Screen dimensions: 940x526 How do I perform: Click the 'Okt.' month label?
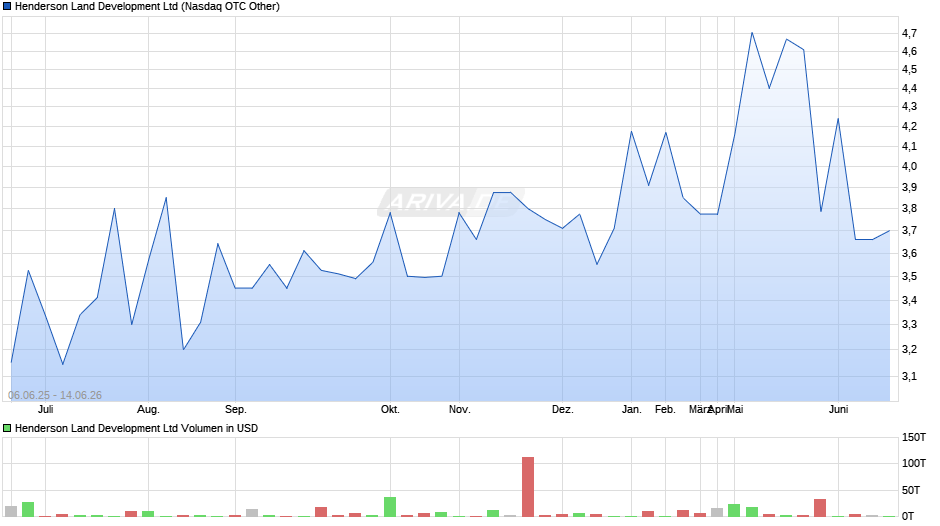[390, 409]
